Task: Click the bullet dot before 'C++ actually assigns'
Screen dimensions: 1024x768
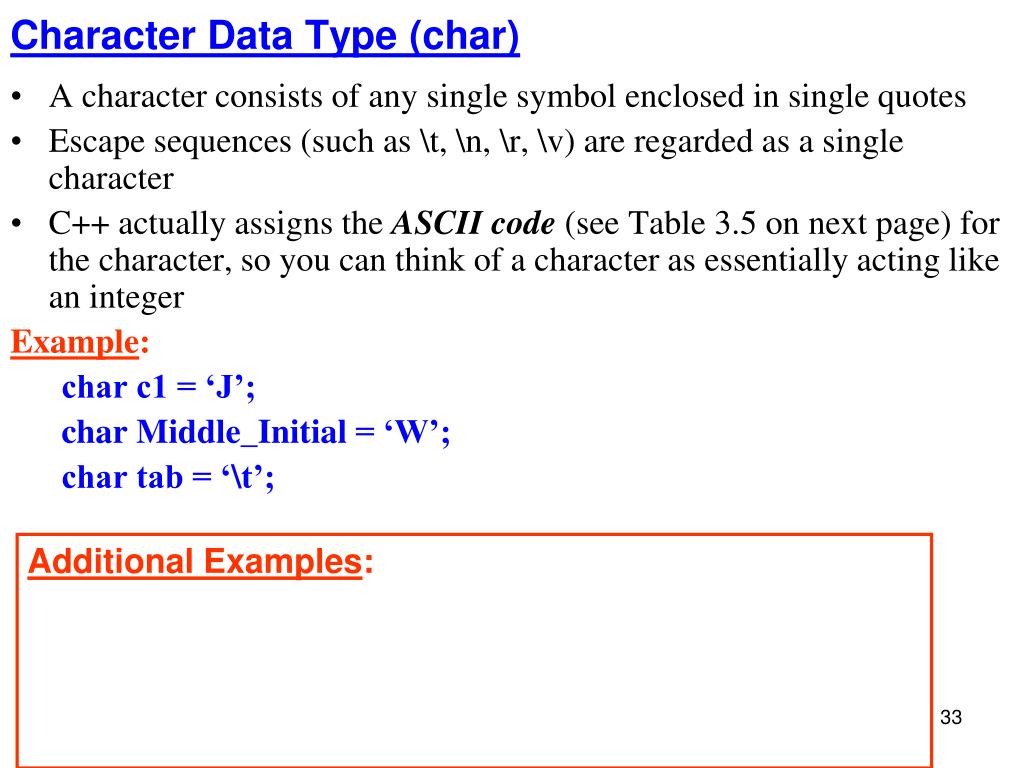Action: (16, 224)
